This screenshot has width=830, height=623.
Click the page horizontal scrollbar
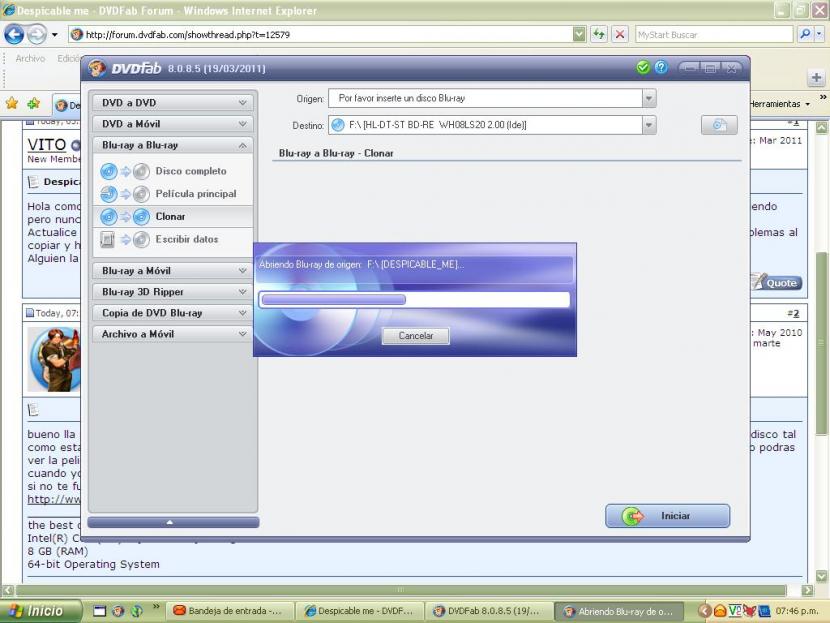pyautogui.click(x=401, y=590)
